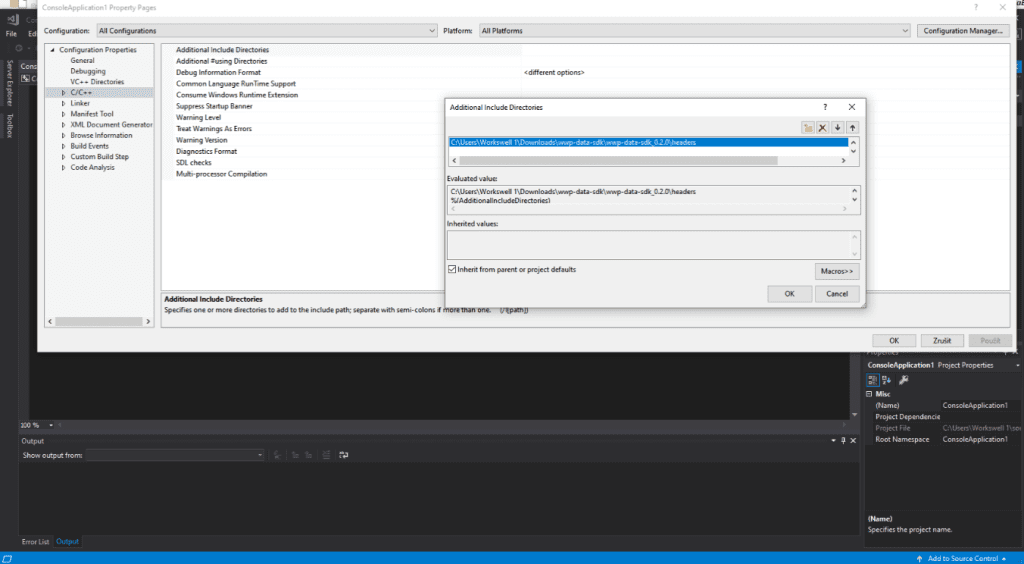Screen dimensions: 1024x564
Task: Switch to the Error List tab
Action: (36, 541)
